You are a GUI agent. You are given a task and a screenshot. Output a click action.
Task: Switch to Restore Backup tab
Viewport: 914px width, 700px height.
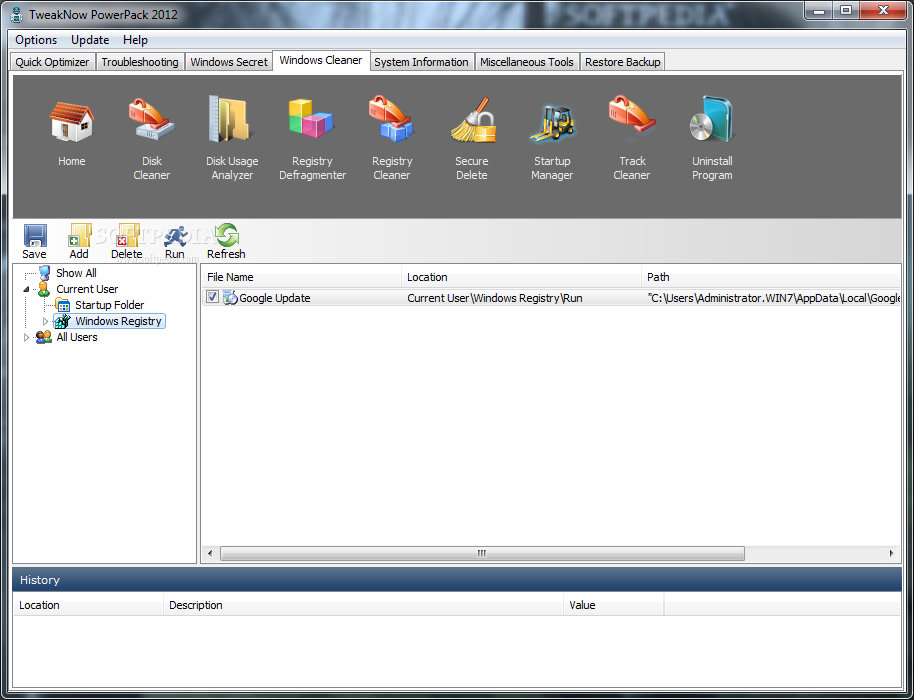pyautogui.click(x=623, y=62)
